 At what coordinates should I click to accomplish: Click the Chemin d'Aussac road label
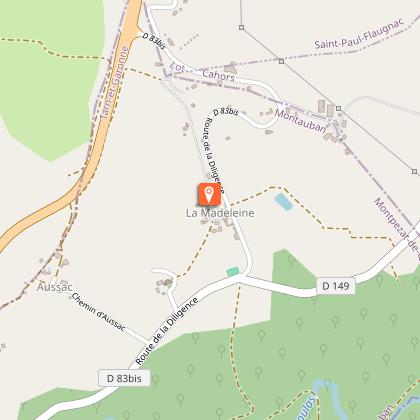click(x=99, y=312)
